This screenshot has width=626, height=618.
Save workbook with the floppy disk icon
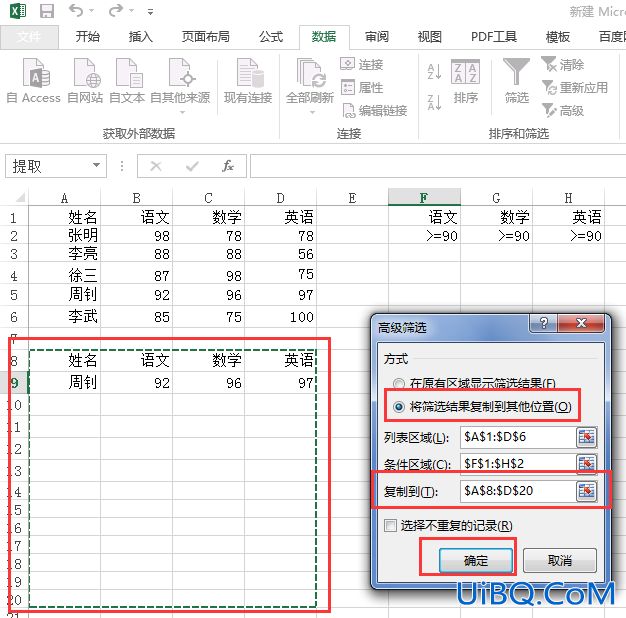[x=47, y=11]
